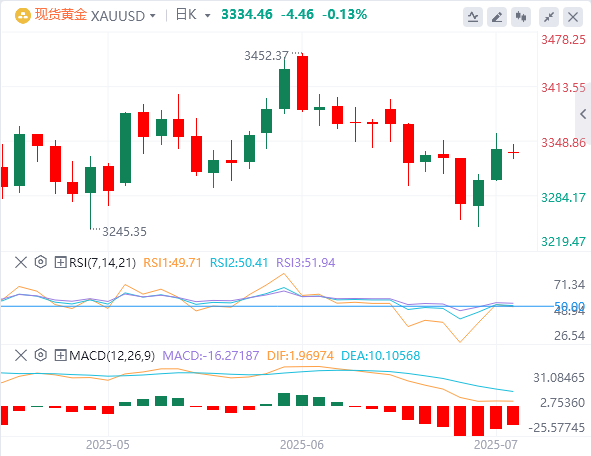Remove the MACD indicator panel
Viewport: 591px width, 456px height.
21,355
